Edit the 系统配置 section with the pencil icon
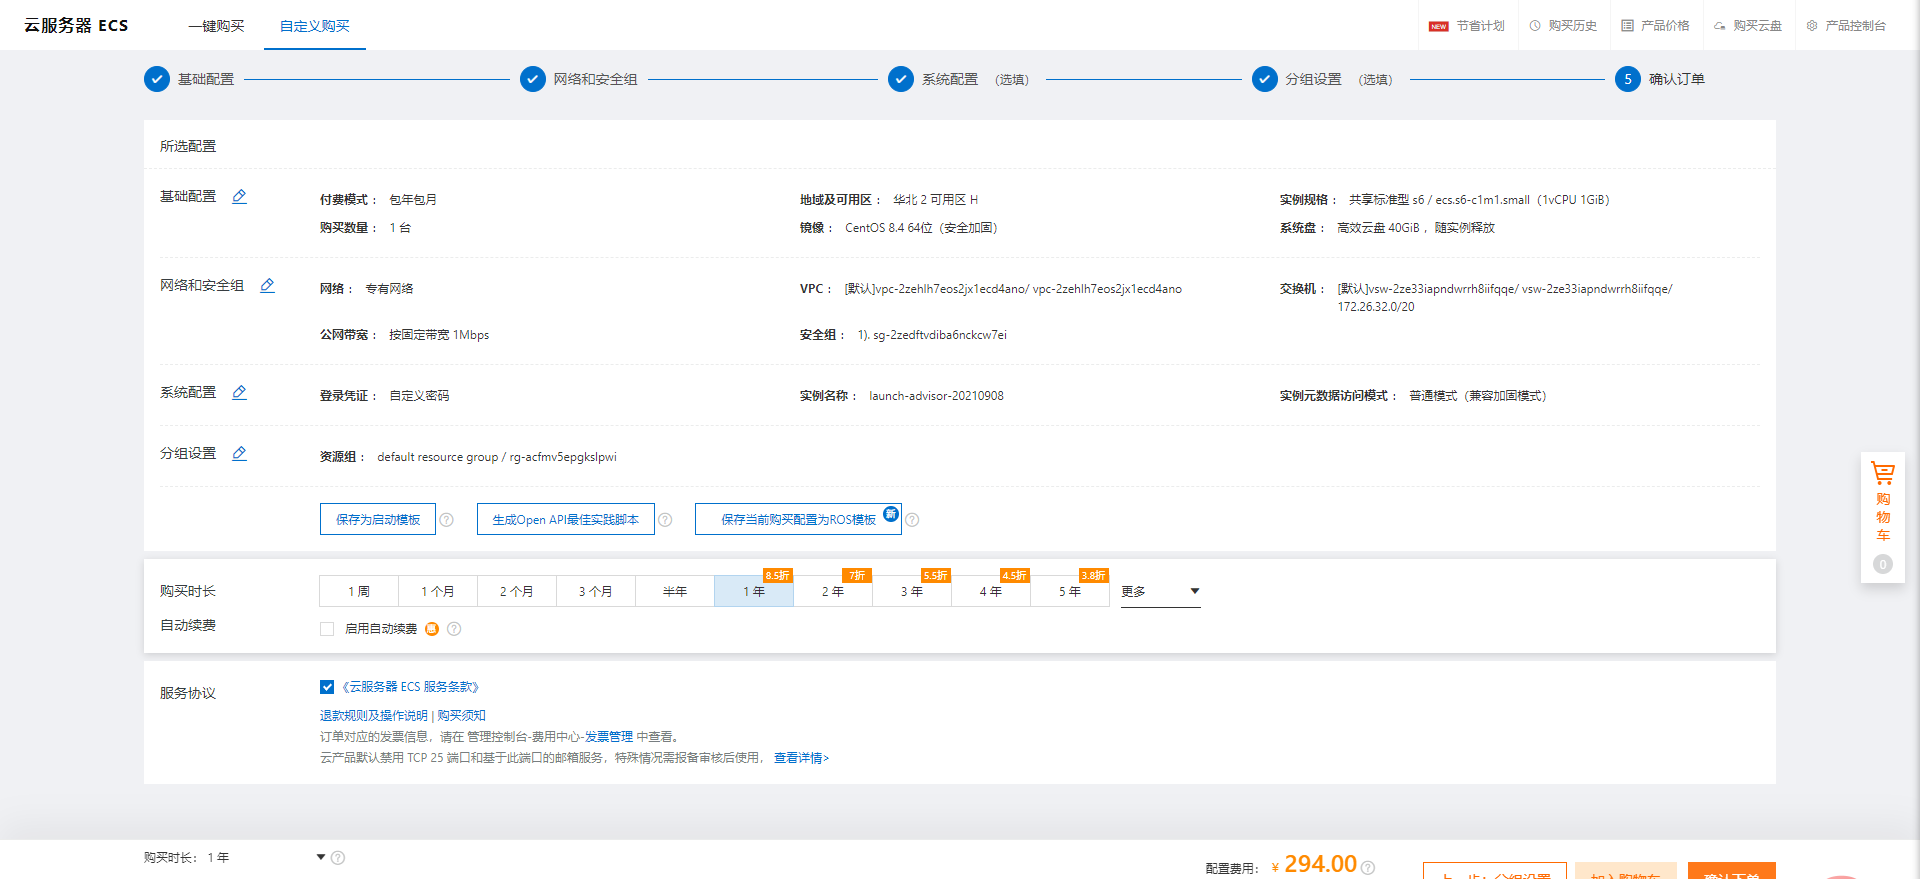The width and height of the screenshot is (1920, 879). click(x=239, y=393)
